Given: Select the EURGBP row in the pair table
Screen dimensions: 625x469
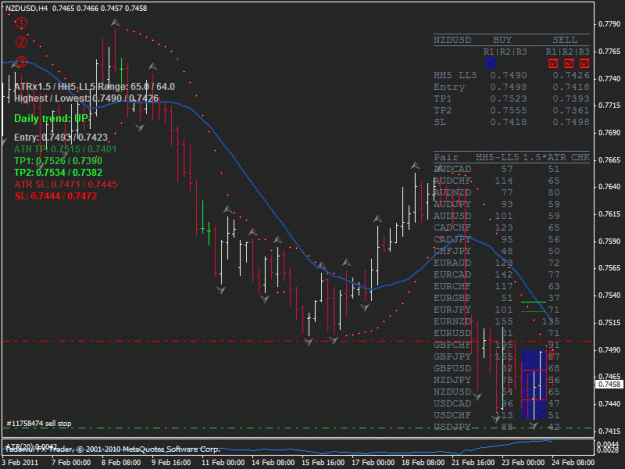Looking at the screenshot, I should click(497, 298).
